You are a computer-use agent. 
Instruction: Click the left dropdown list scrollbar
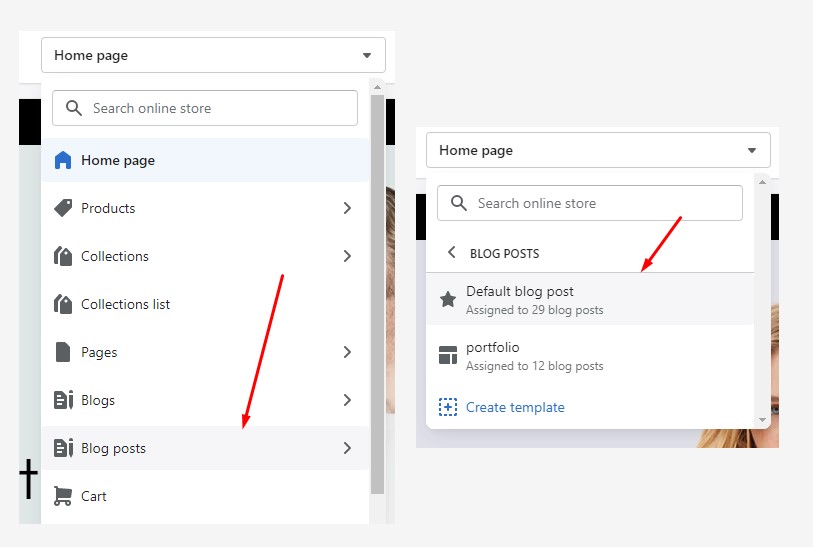(x=377, y=290)
